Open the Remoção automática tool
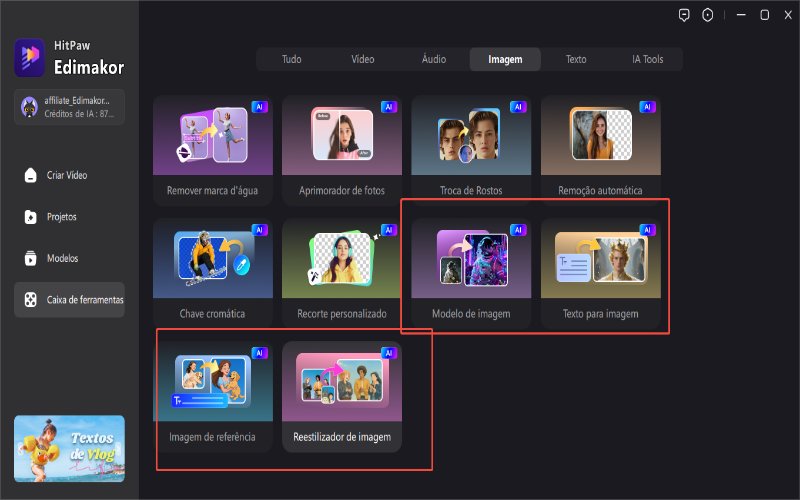The height and width of the screenshot is (500, 800). tap(601, 150)
